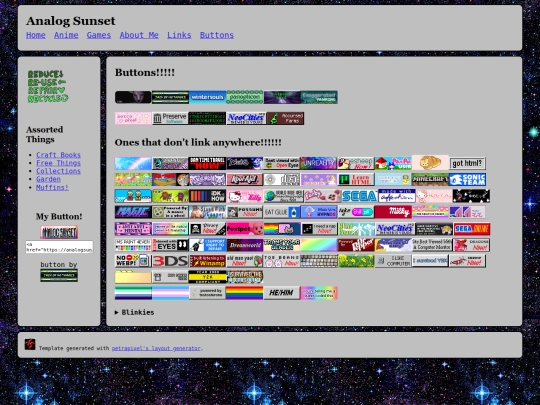Click the Analog Sunset site button image
Viewport: 540px width, 405px height.
coord(59,232)
